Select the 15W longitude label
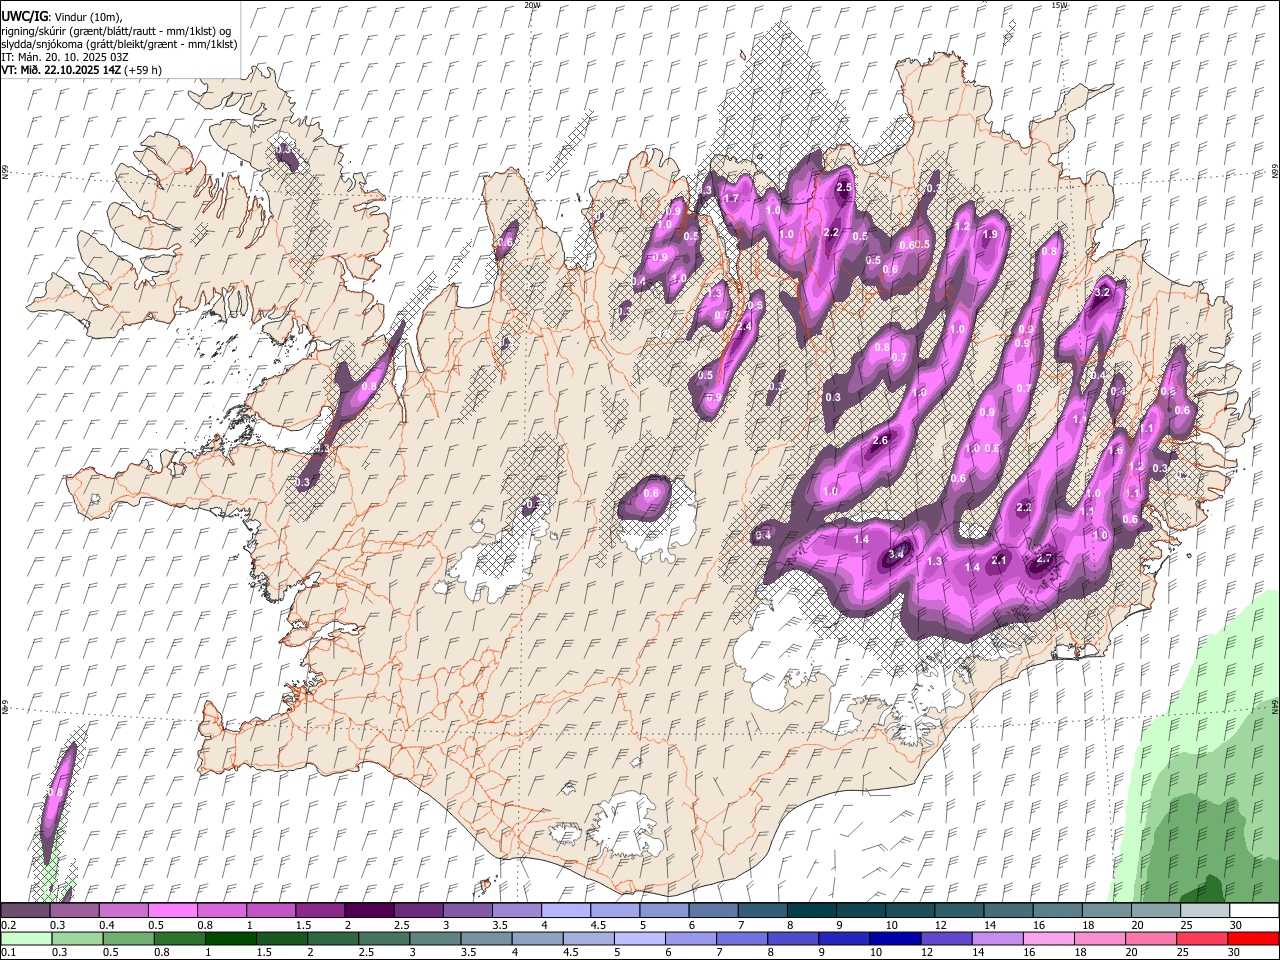The width and height of the screenshot is (1280, 960). [x=1059, y=5]
